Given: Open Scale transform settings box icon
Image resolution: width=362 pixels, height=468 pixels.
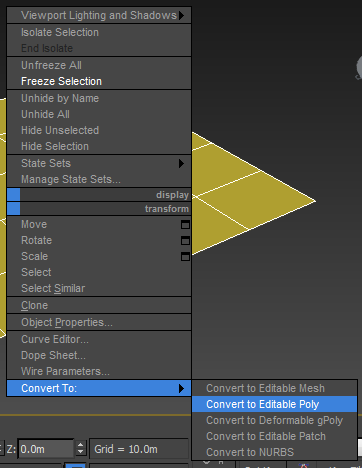Looking at the screenshot, I should 185,257.
